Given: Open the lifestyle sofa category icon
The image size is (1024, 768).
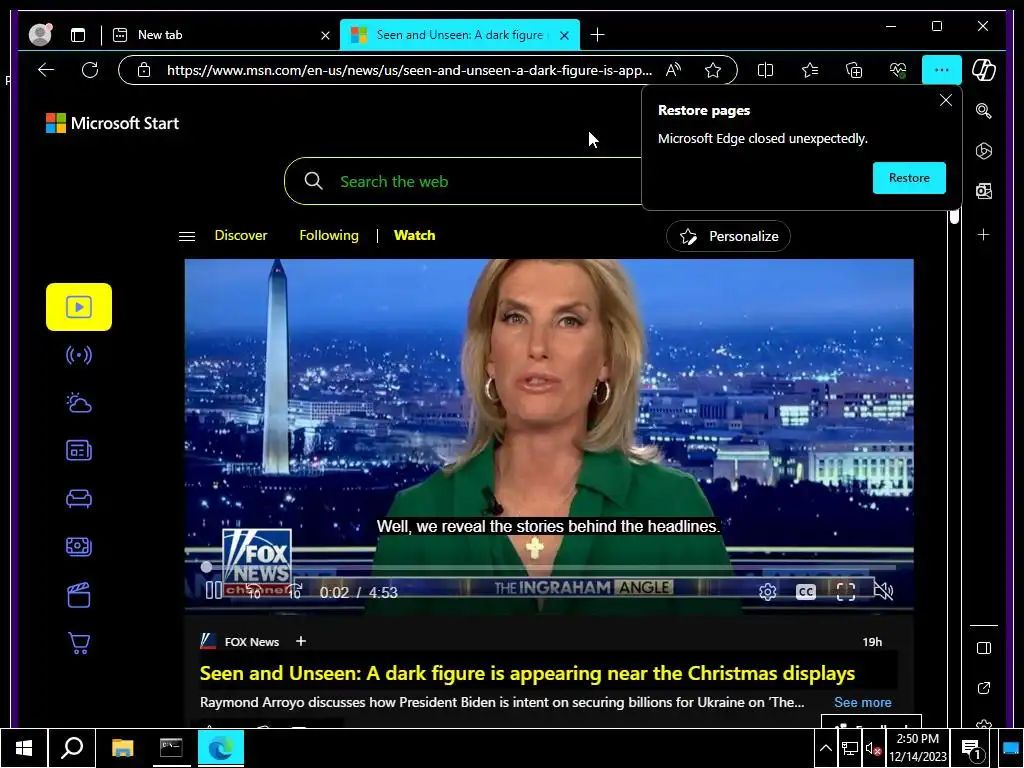Looking at the screenshot, I should pos(79,499).
